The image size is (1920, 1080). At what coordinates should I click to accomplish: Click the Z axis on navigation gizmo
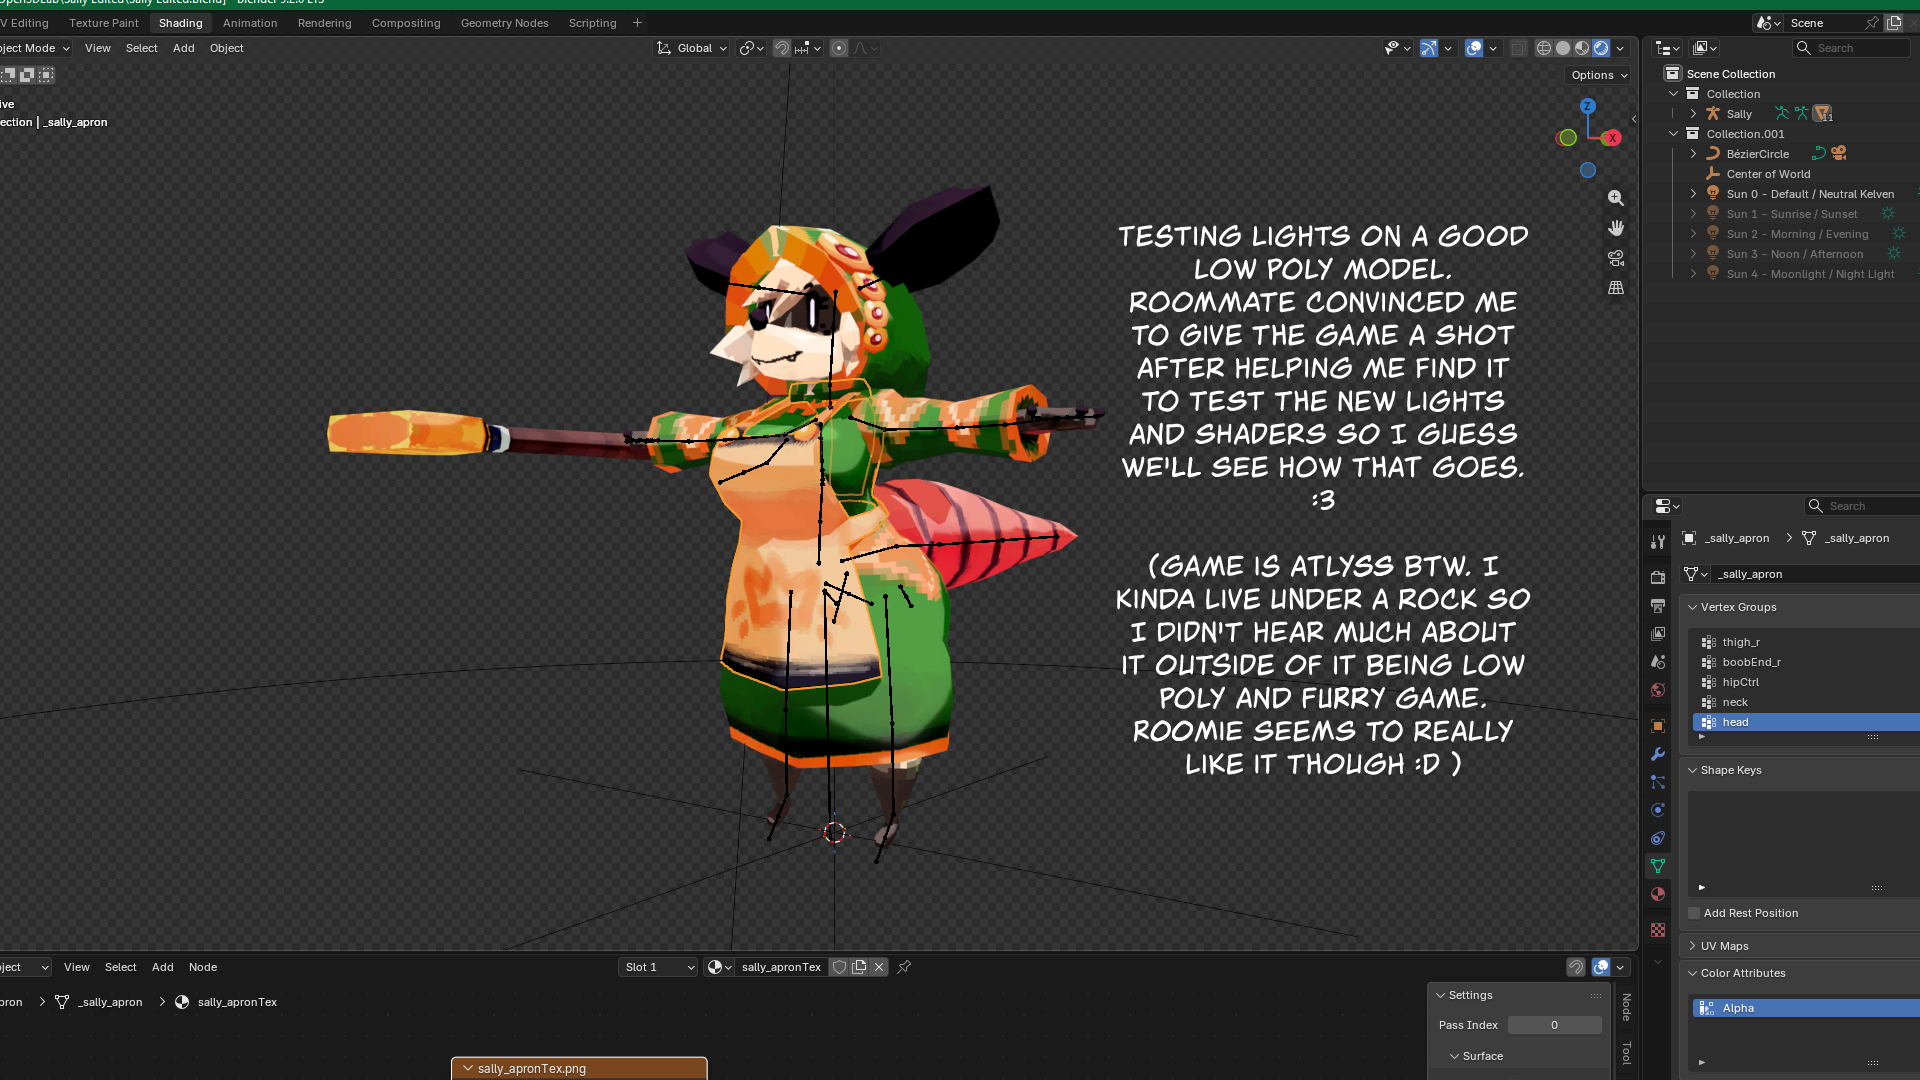click(x=1588, y=106)
